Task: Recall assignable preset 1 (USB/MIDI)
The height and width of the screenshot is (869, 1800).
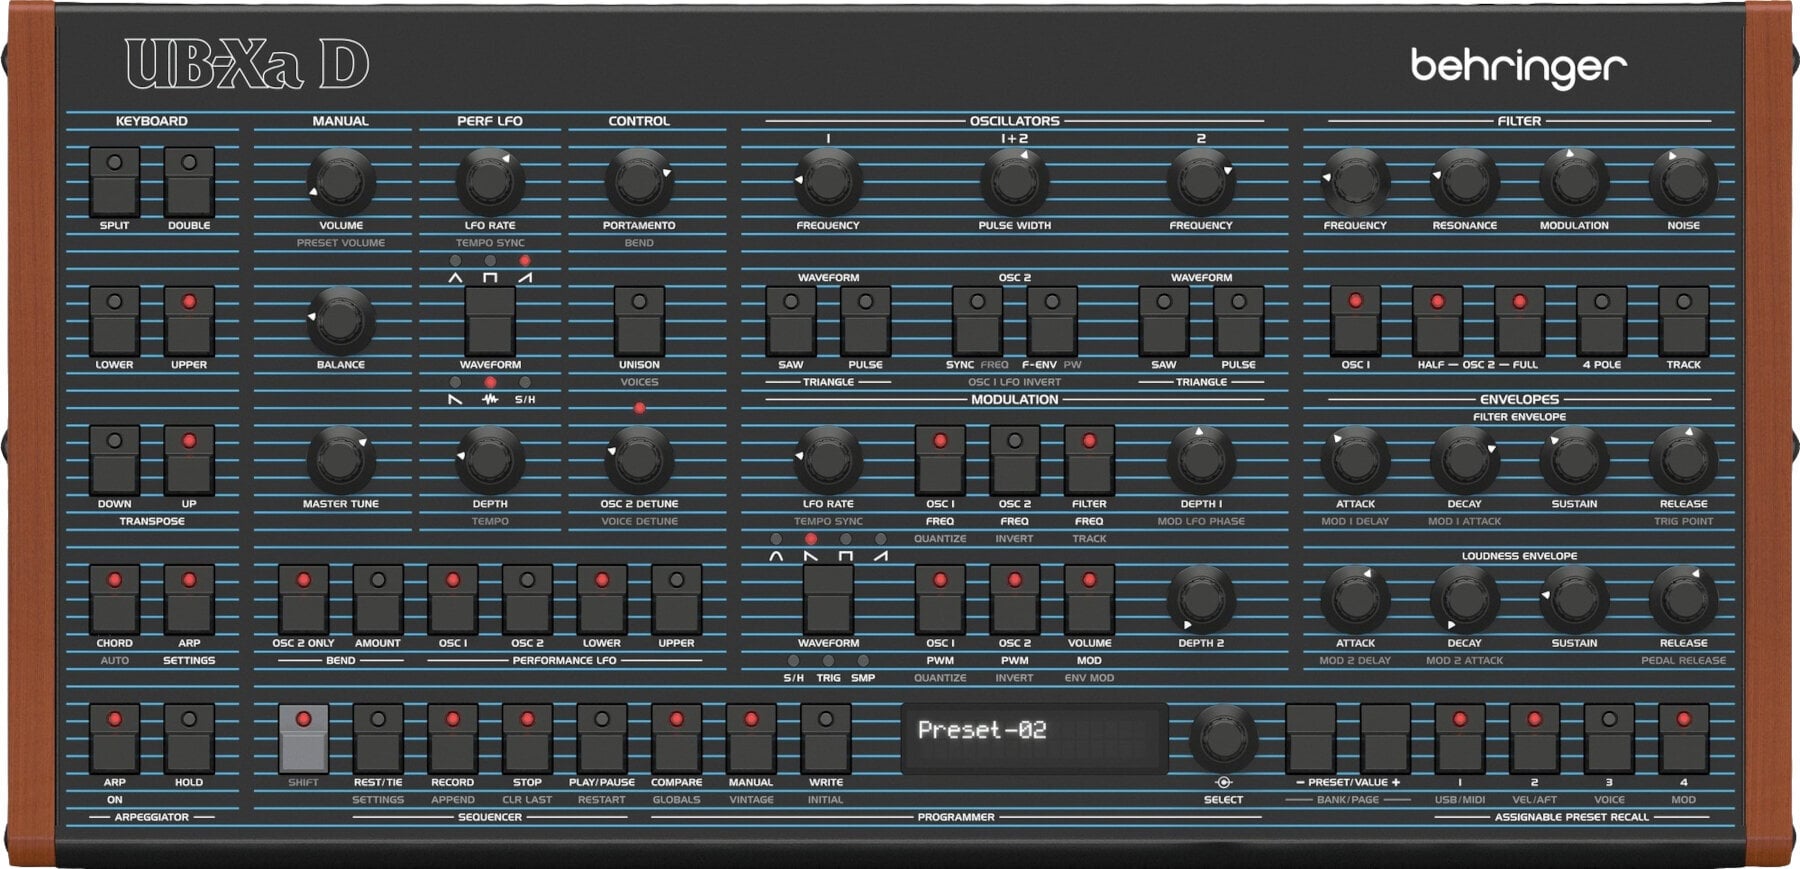Action: [1459, 739]
